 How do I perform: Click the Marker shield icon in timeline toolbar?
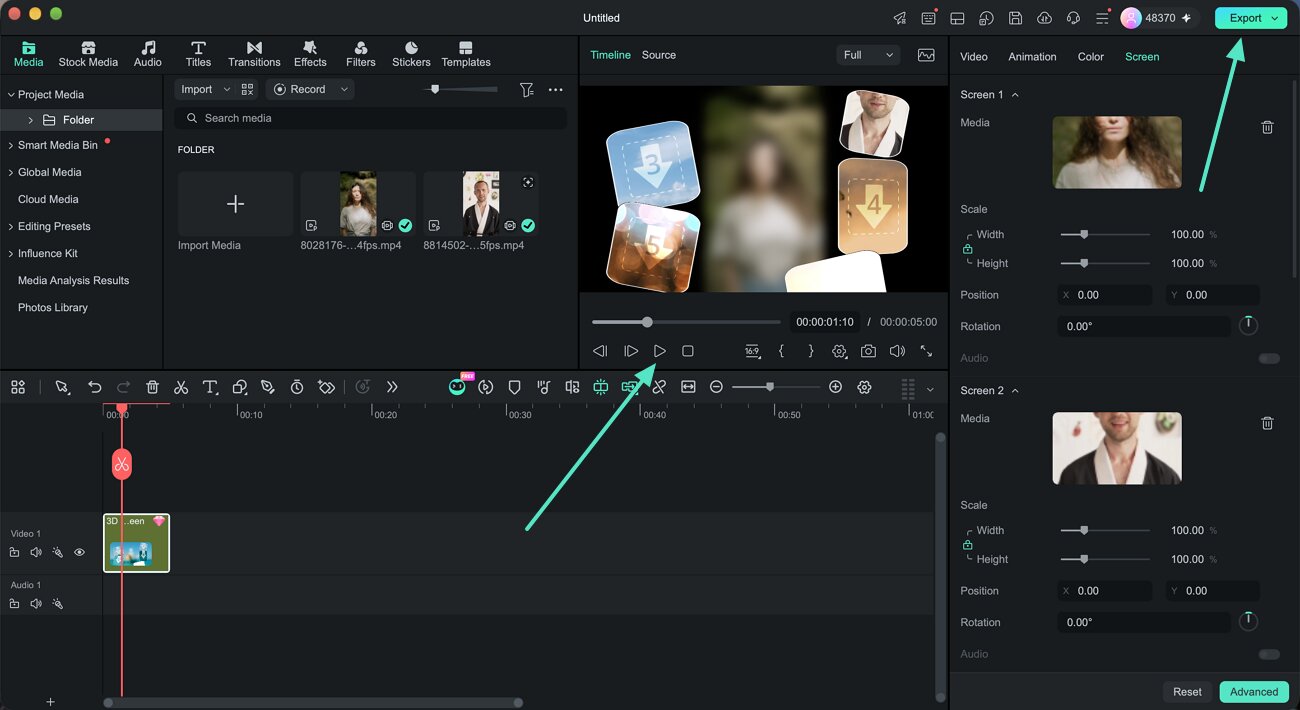[x=514, y=387]
